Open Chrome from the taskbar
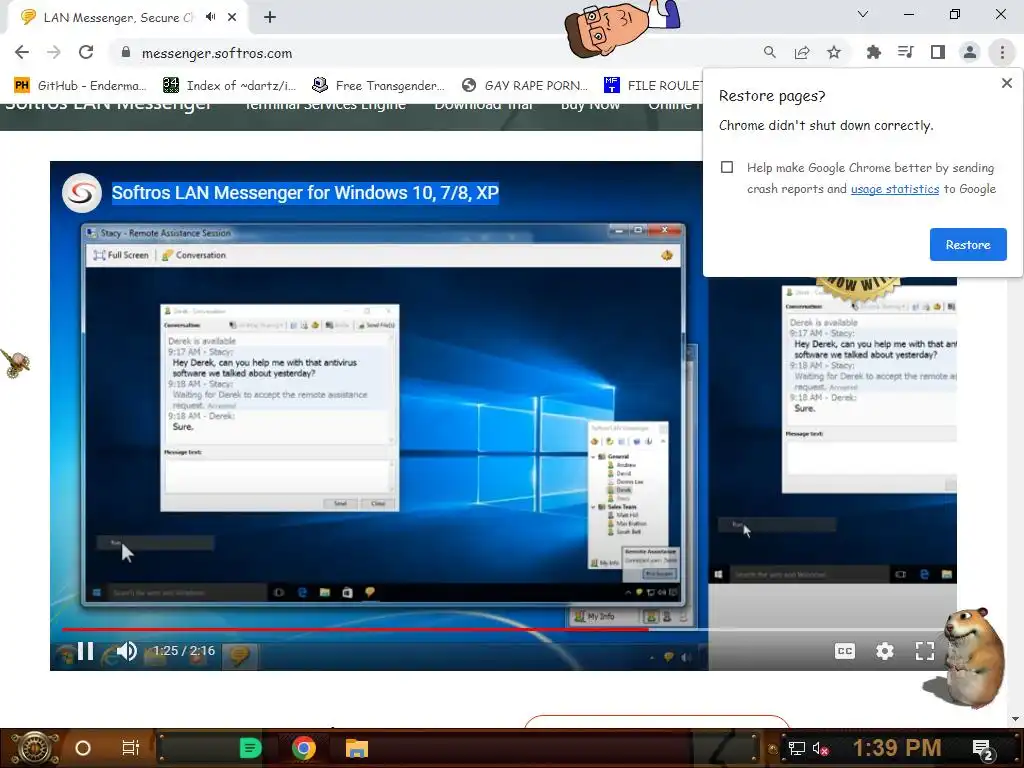 tap(303, 748)
